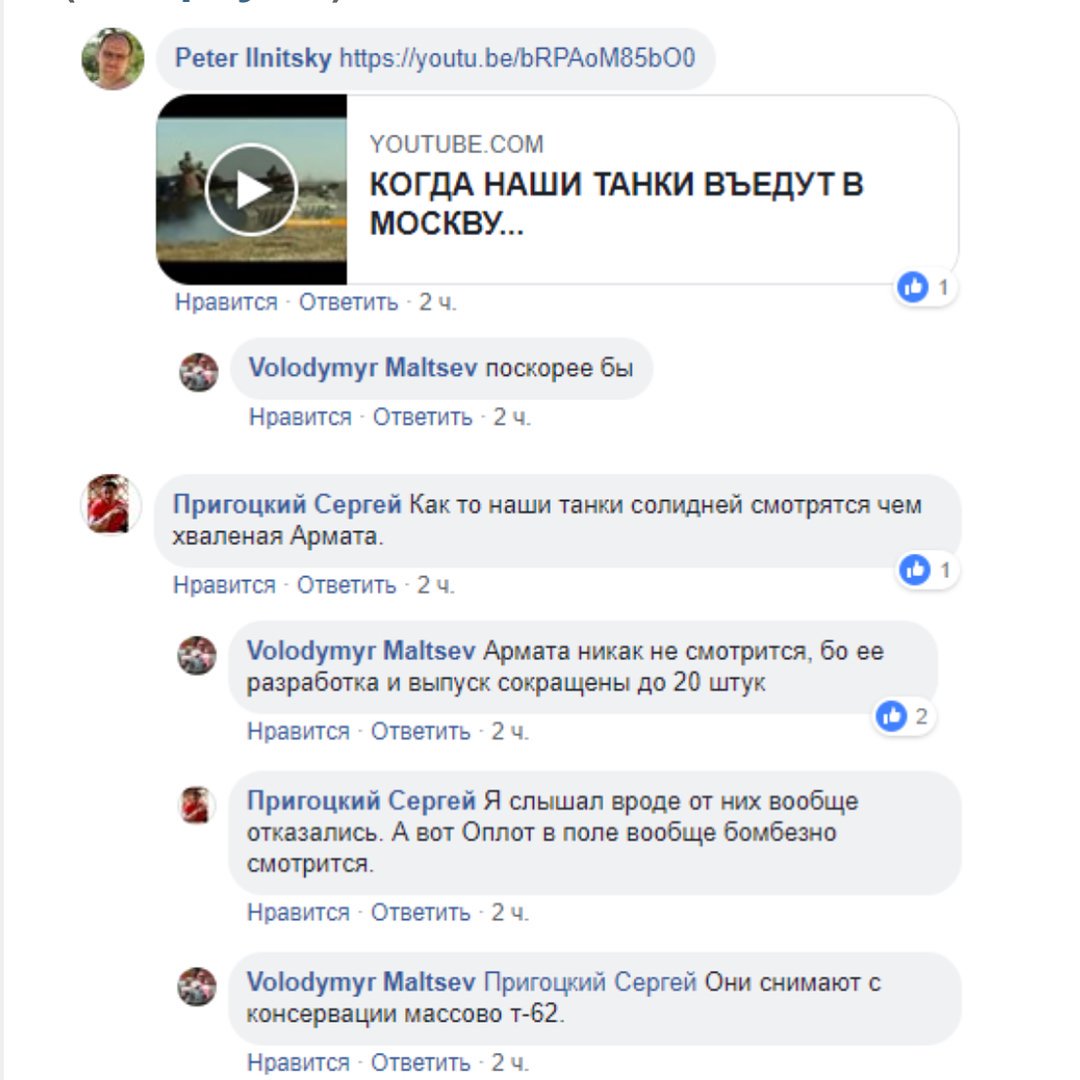Open Пригоцкий Сергей's small avatar on Оплот reply
The height and width of the screenshot is (1080, 1080).
pyautogui.click(x=197, y=804)
